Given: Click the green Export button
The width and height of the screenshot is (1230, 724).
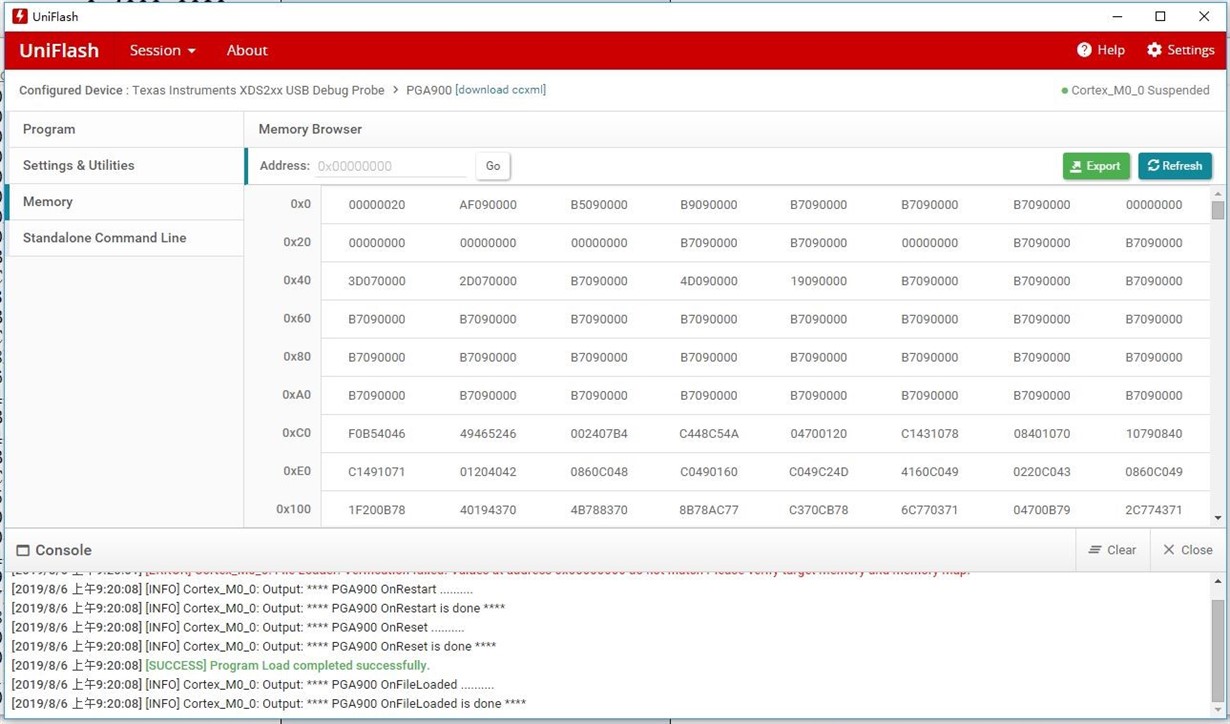Looking at the screenshot, I should point(1096,166).
